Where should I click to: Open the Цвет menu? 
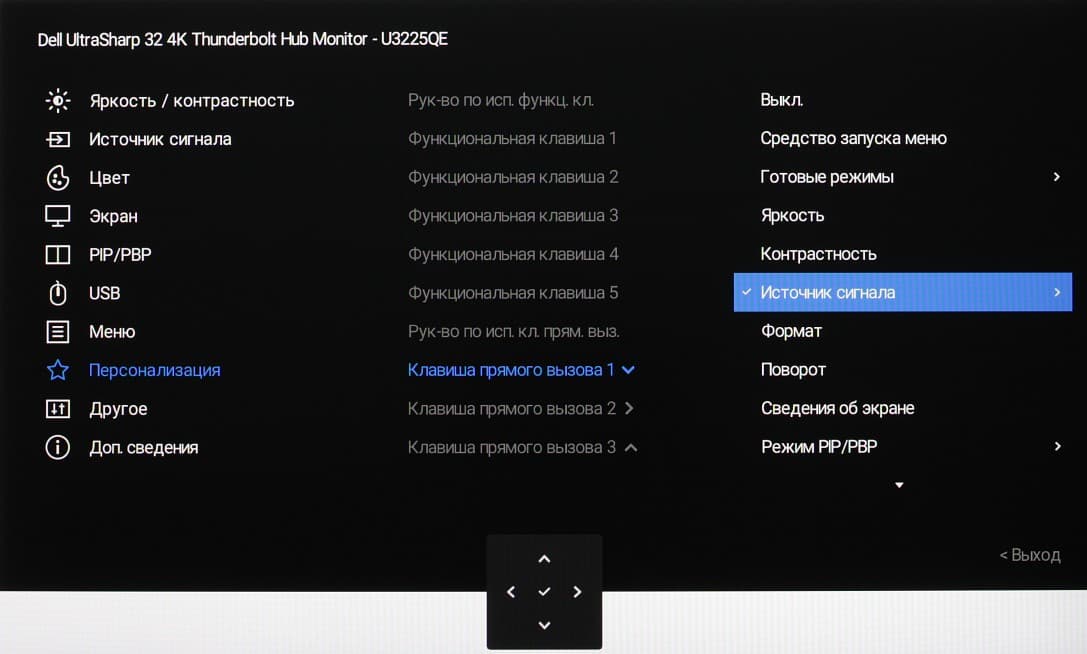pos(110,178)
